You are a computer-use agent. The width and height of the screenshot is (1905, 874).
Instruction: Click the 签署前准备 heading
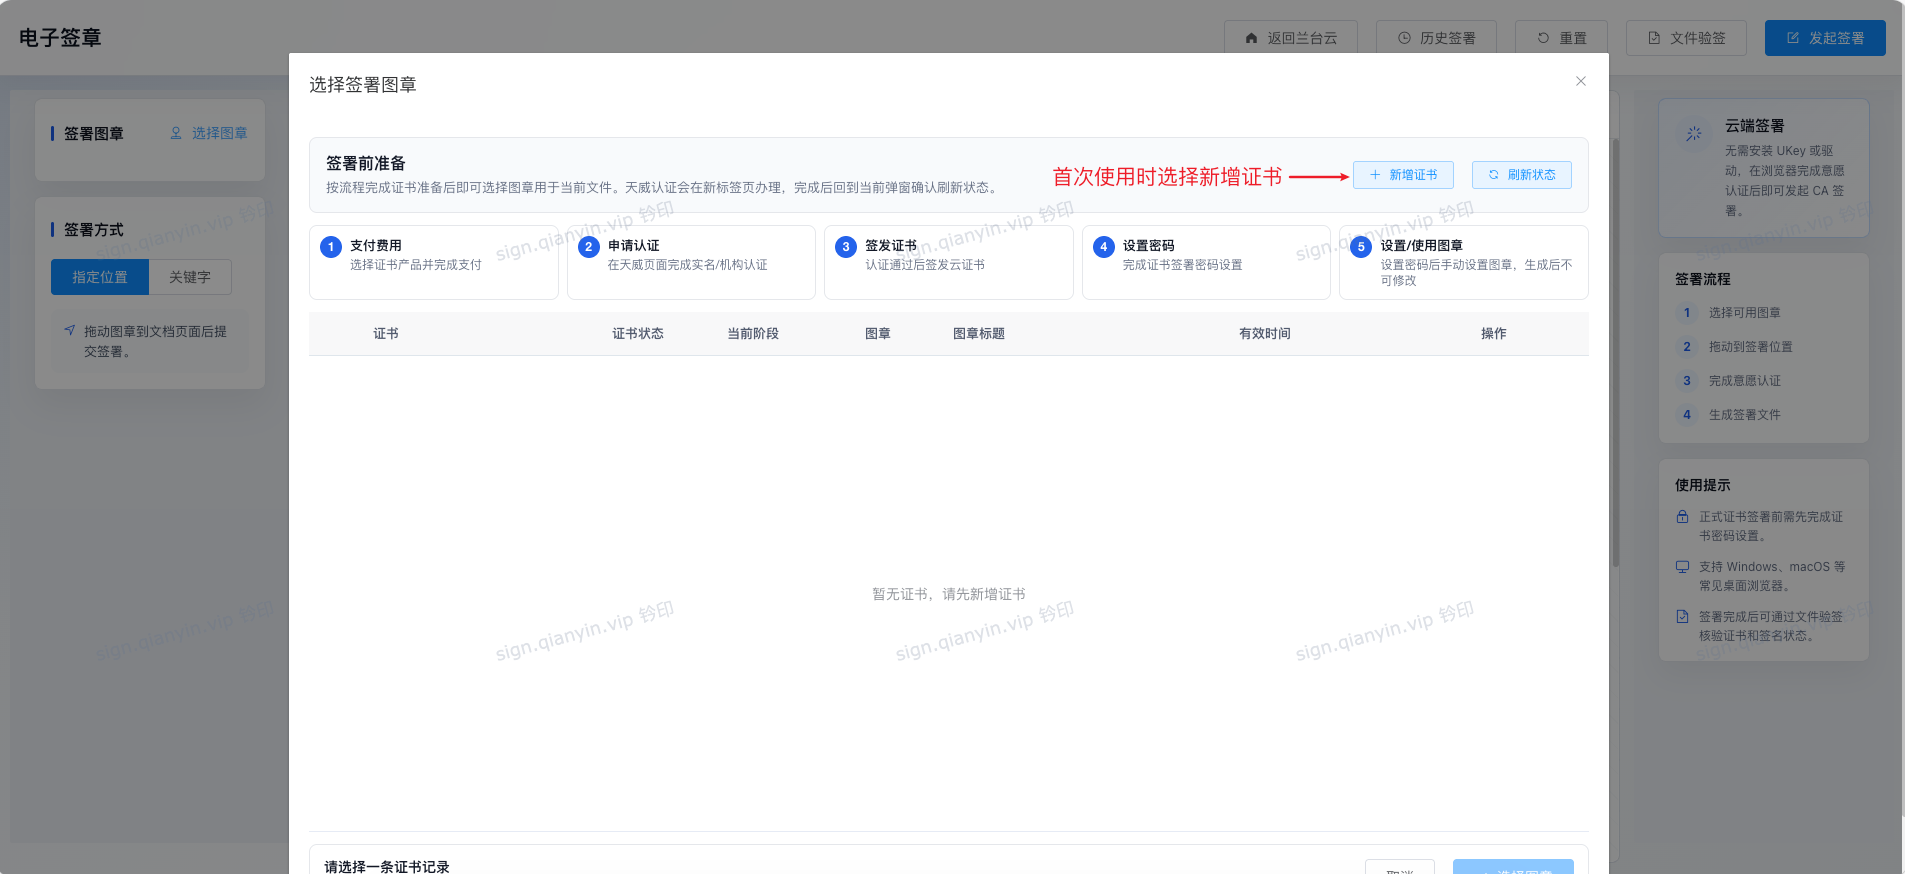[x=366, y=163]
